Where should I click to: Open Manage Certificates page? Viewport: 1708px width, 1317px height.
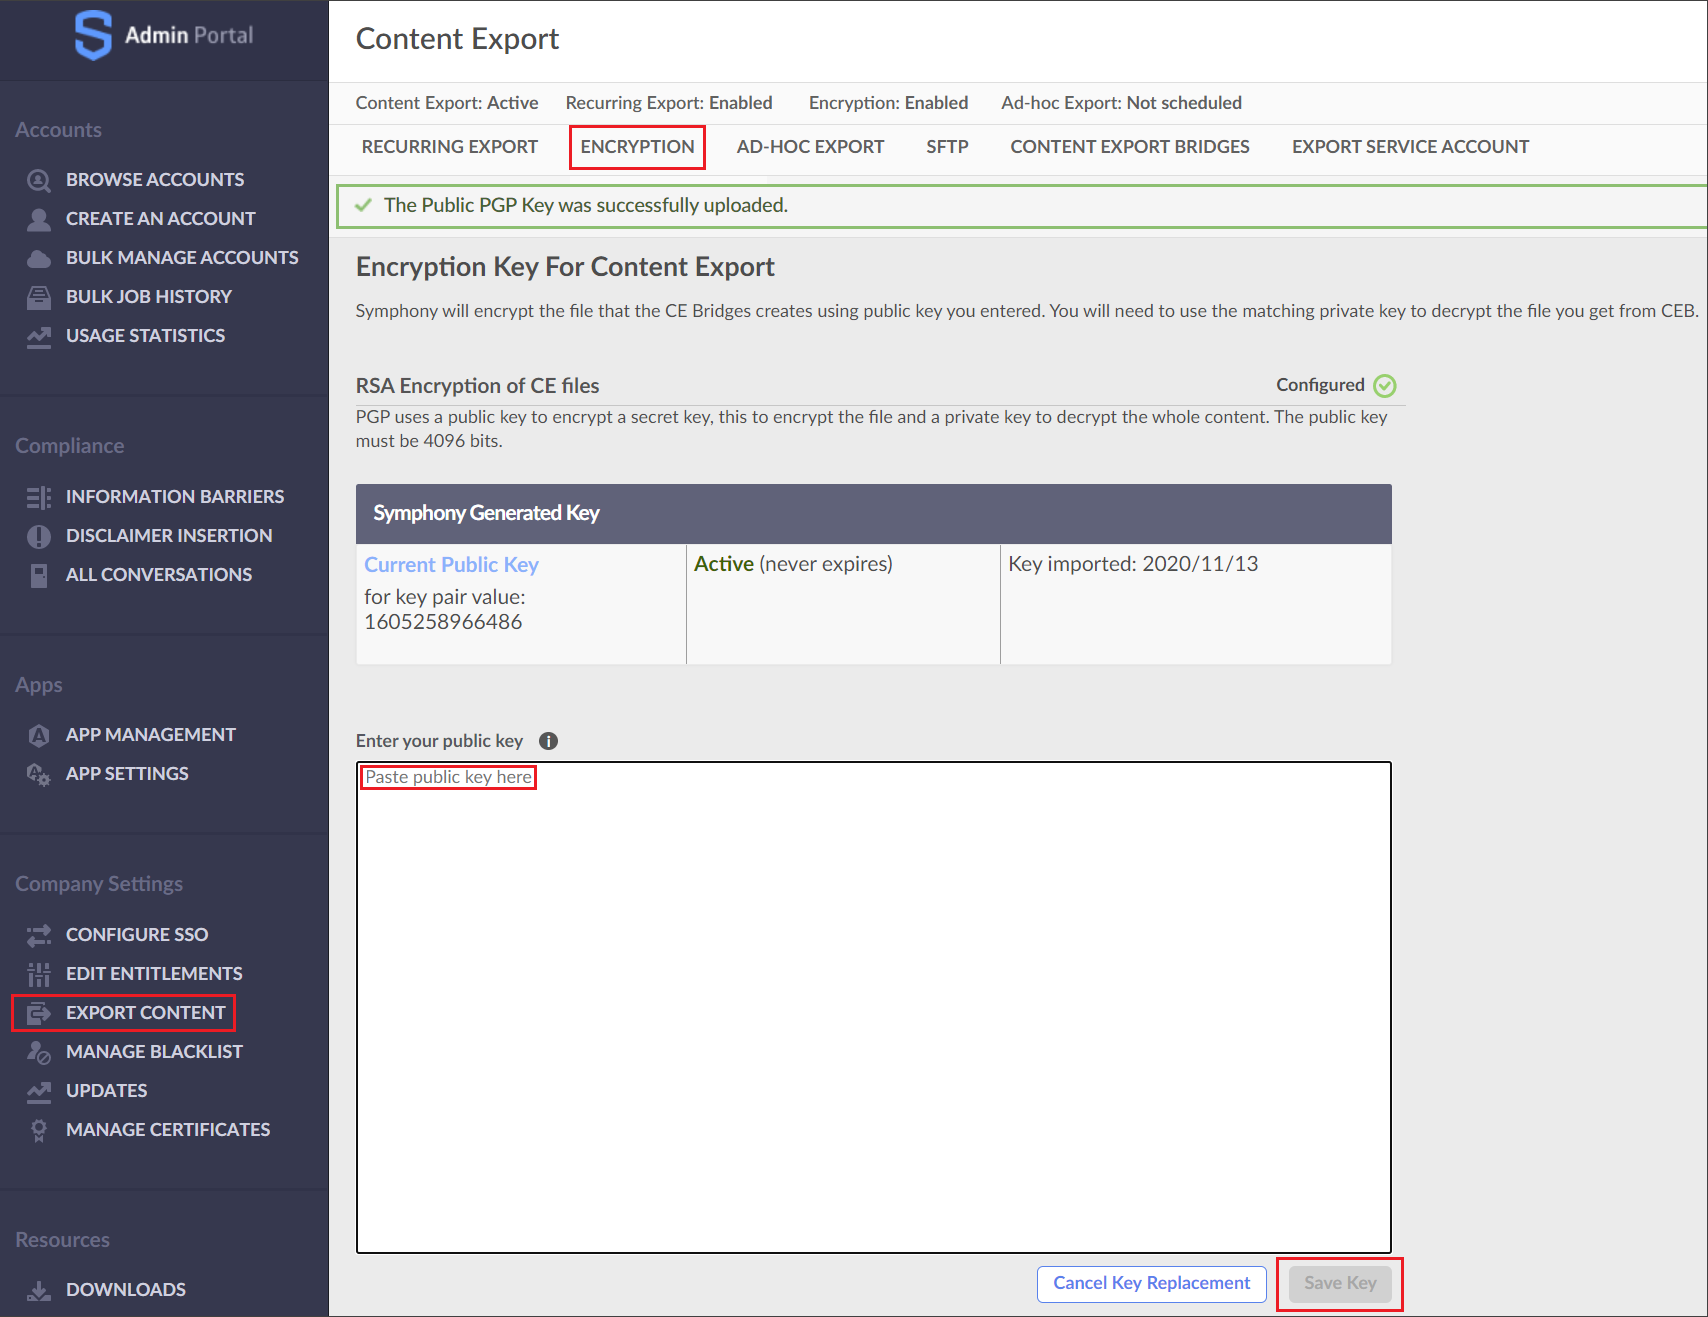pyautogui.click(x=168, y=1130)
